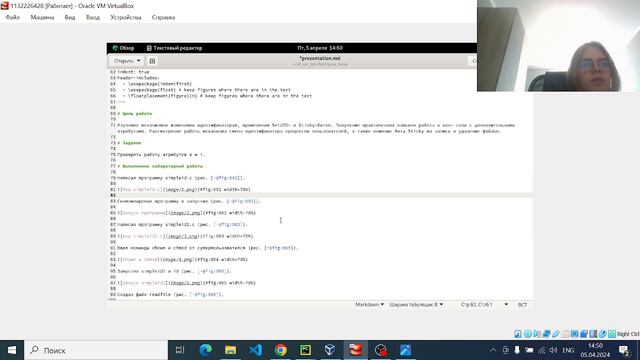Open File Explorer from the taskbar
The image size is (640, 360).
pos(230,350)
